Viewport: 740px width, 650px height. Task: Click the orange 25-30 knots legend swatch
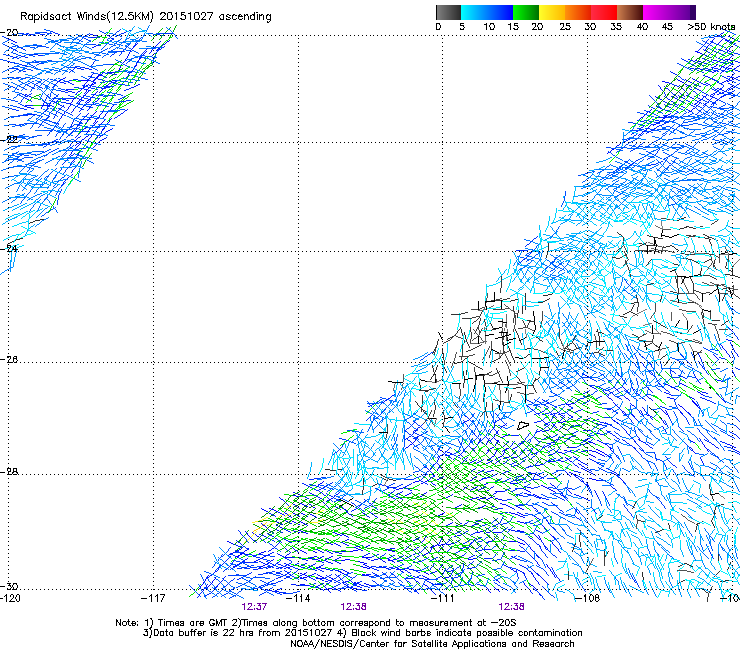[x=578, y=12]
